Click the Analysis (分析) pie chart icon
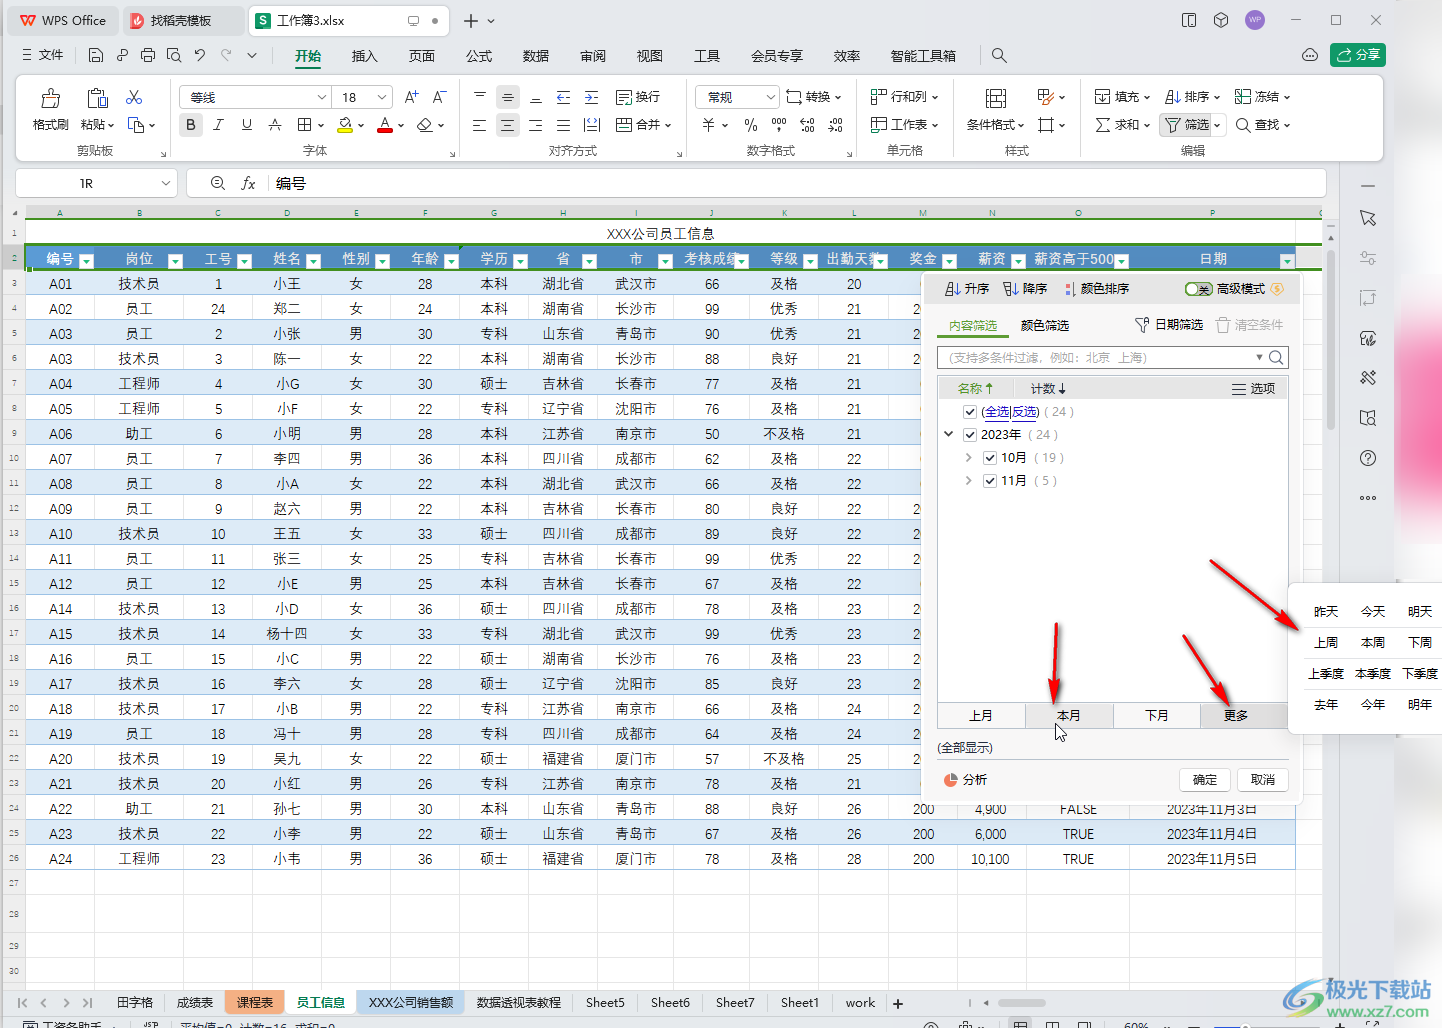Viewport: 1442px width, 1028px height. [x=951, y=780]
